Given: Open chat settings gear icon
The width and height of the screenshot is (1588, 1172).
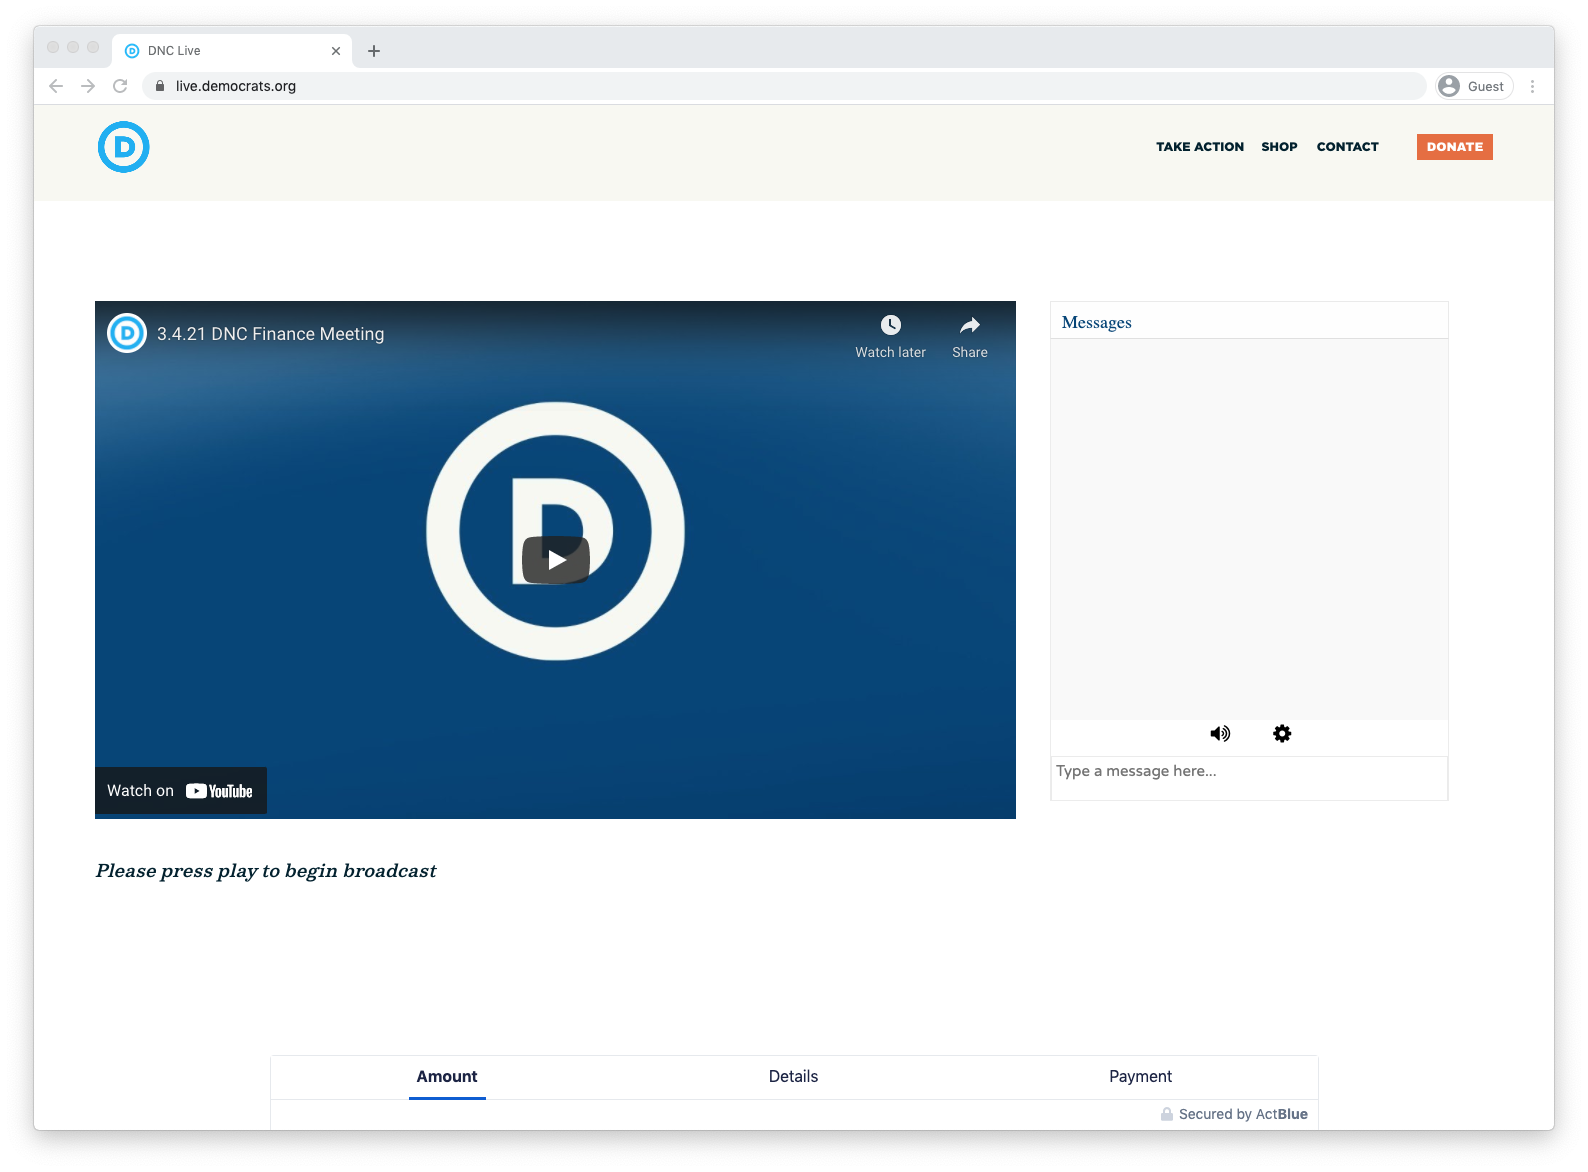Looking at the screenshot, I should (x=1282, y=734).
